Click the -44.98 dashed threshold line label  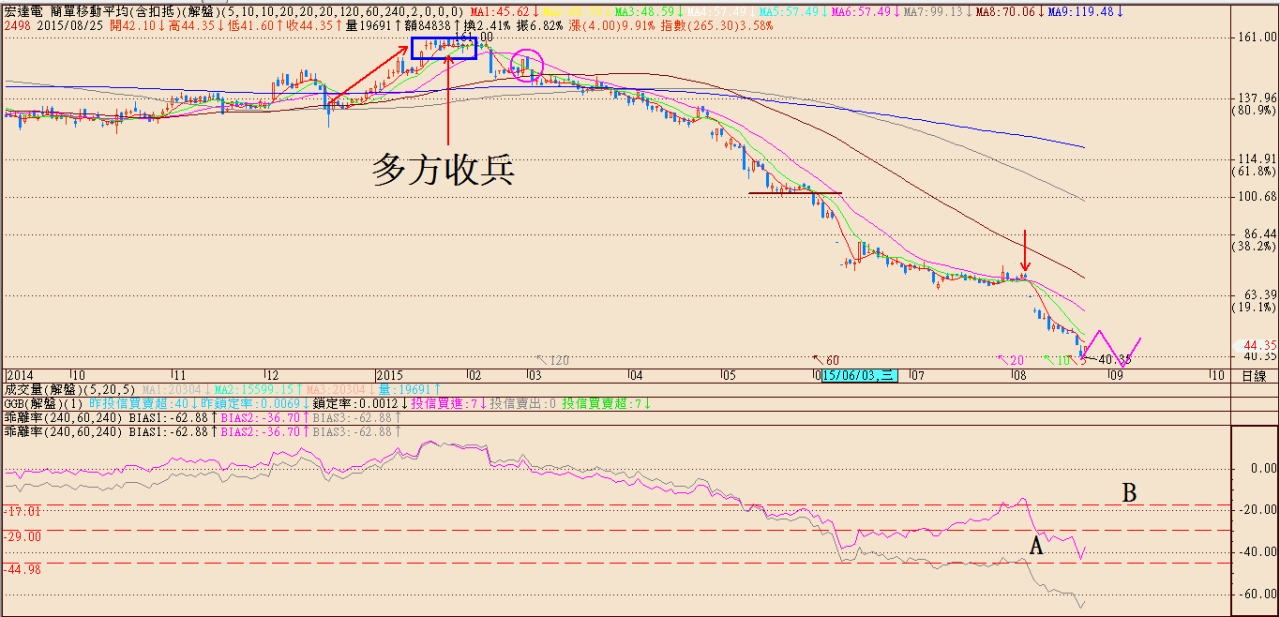pyautogui.click(x=21, y=570)
